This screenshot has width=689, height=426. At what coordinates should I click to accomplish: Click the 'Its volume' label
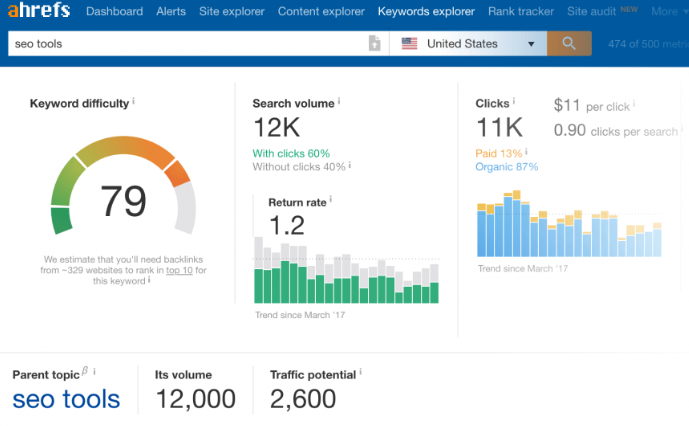pos(183,375)
